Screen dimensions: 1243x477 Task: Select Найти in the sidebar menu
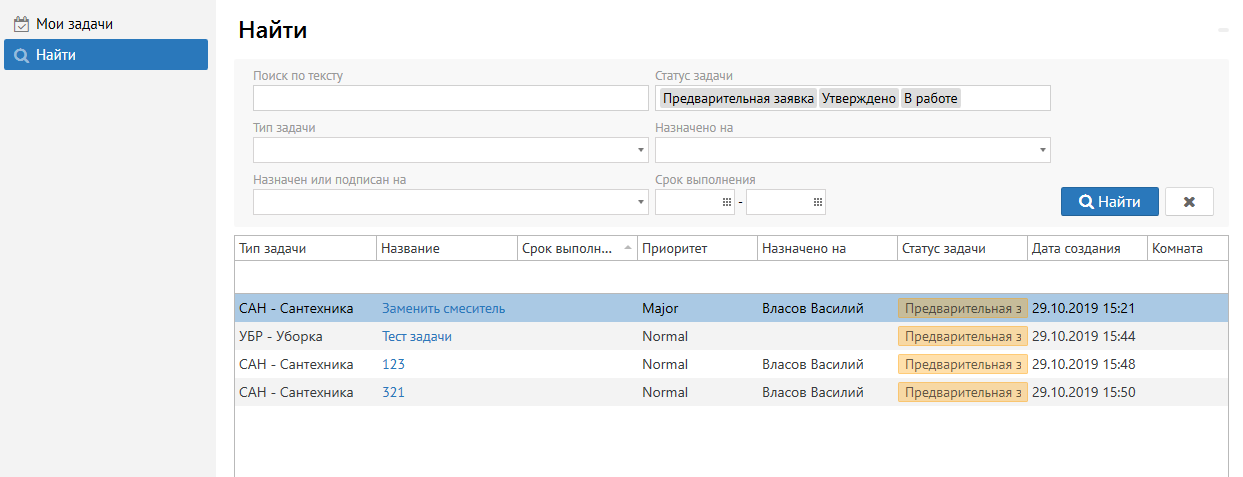coord(105,55)
